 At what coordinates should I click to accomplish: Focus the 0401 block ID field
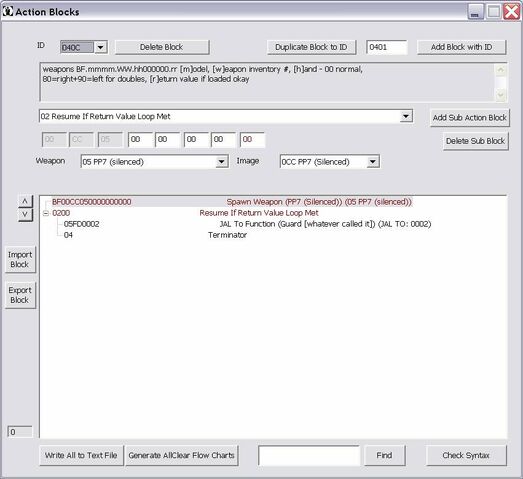pos(386,47)
